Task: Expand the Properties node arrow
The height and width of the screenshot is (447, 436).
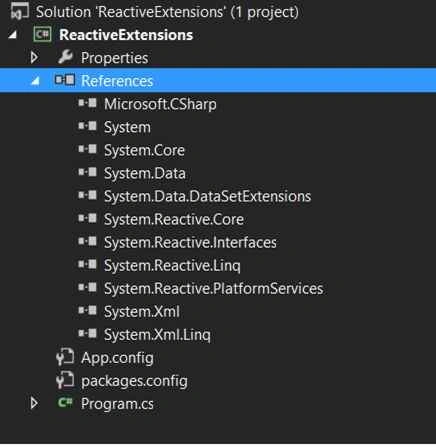Action: coord(34,57)
